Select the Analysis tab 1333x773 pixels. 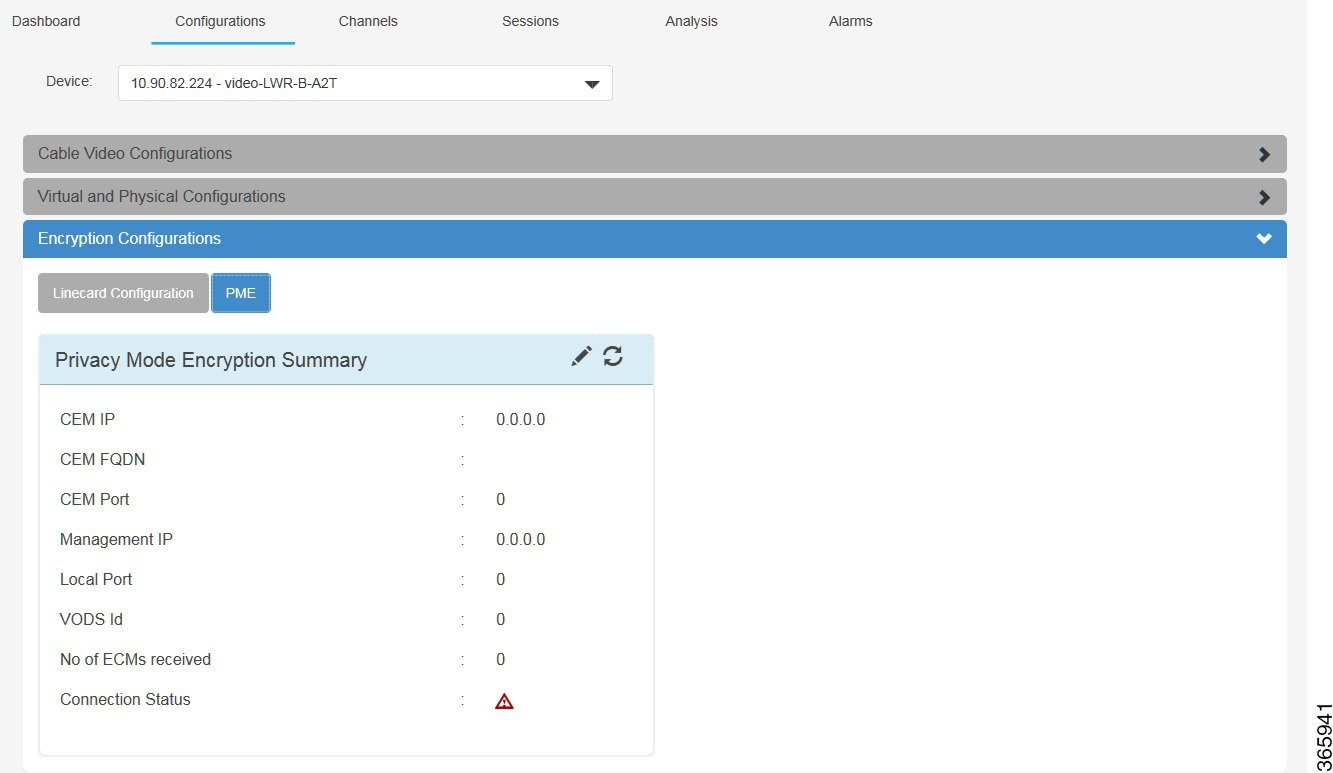691,20
